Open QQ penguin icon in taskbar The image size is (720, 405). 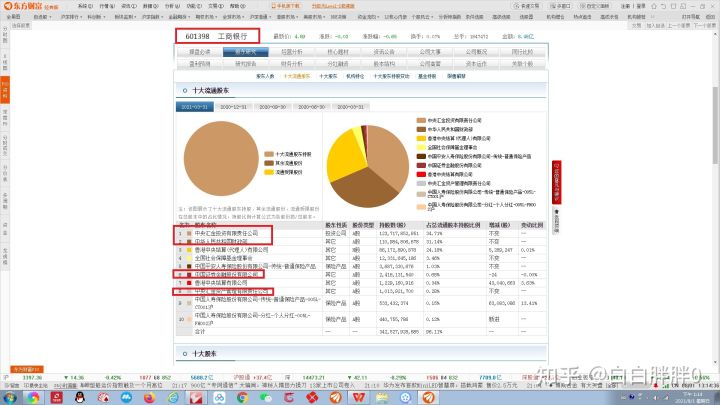tap(80, 397)
